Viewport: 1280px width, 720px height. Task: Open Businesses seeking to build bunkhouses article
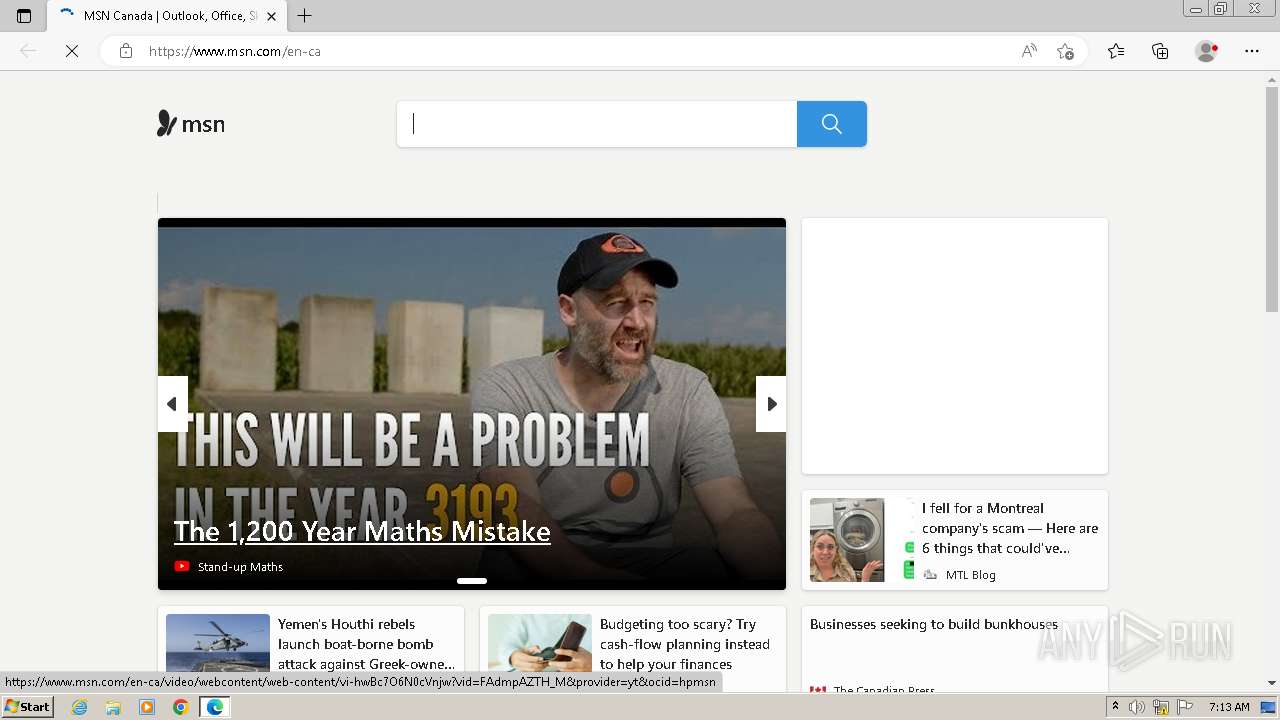(934, 624)
